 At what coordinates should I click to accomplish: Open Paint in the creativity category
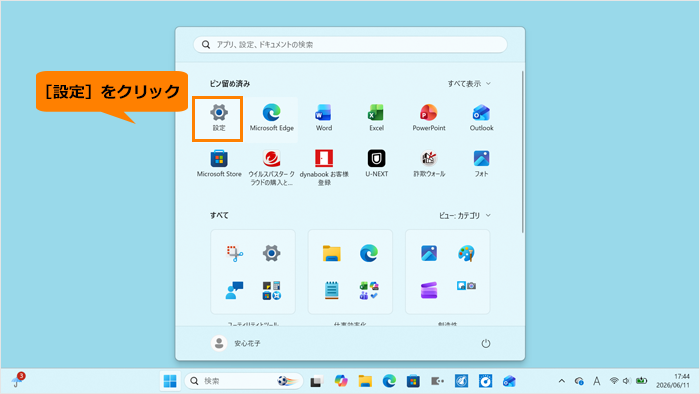click(x=466, y=253)
